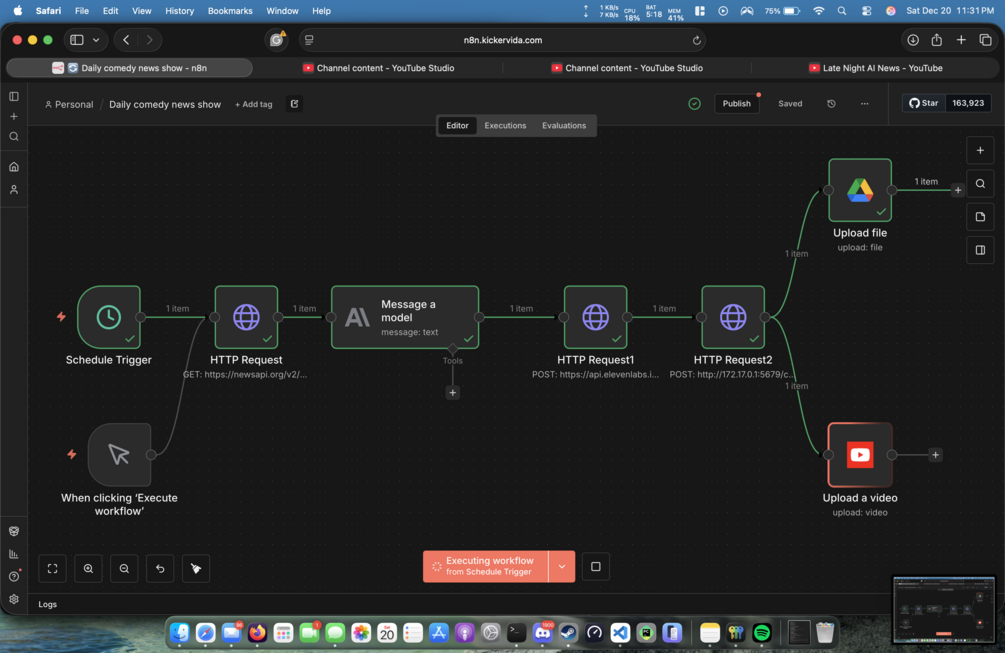The image size is (1005, 653).
Task: Open the Message a model node
Action: click(x=405, y=317)
